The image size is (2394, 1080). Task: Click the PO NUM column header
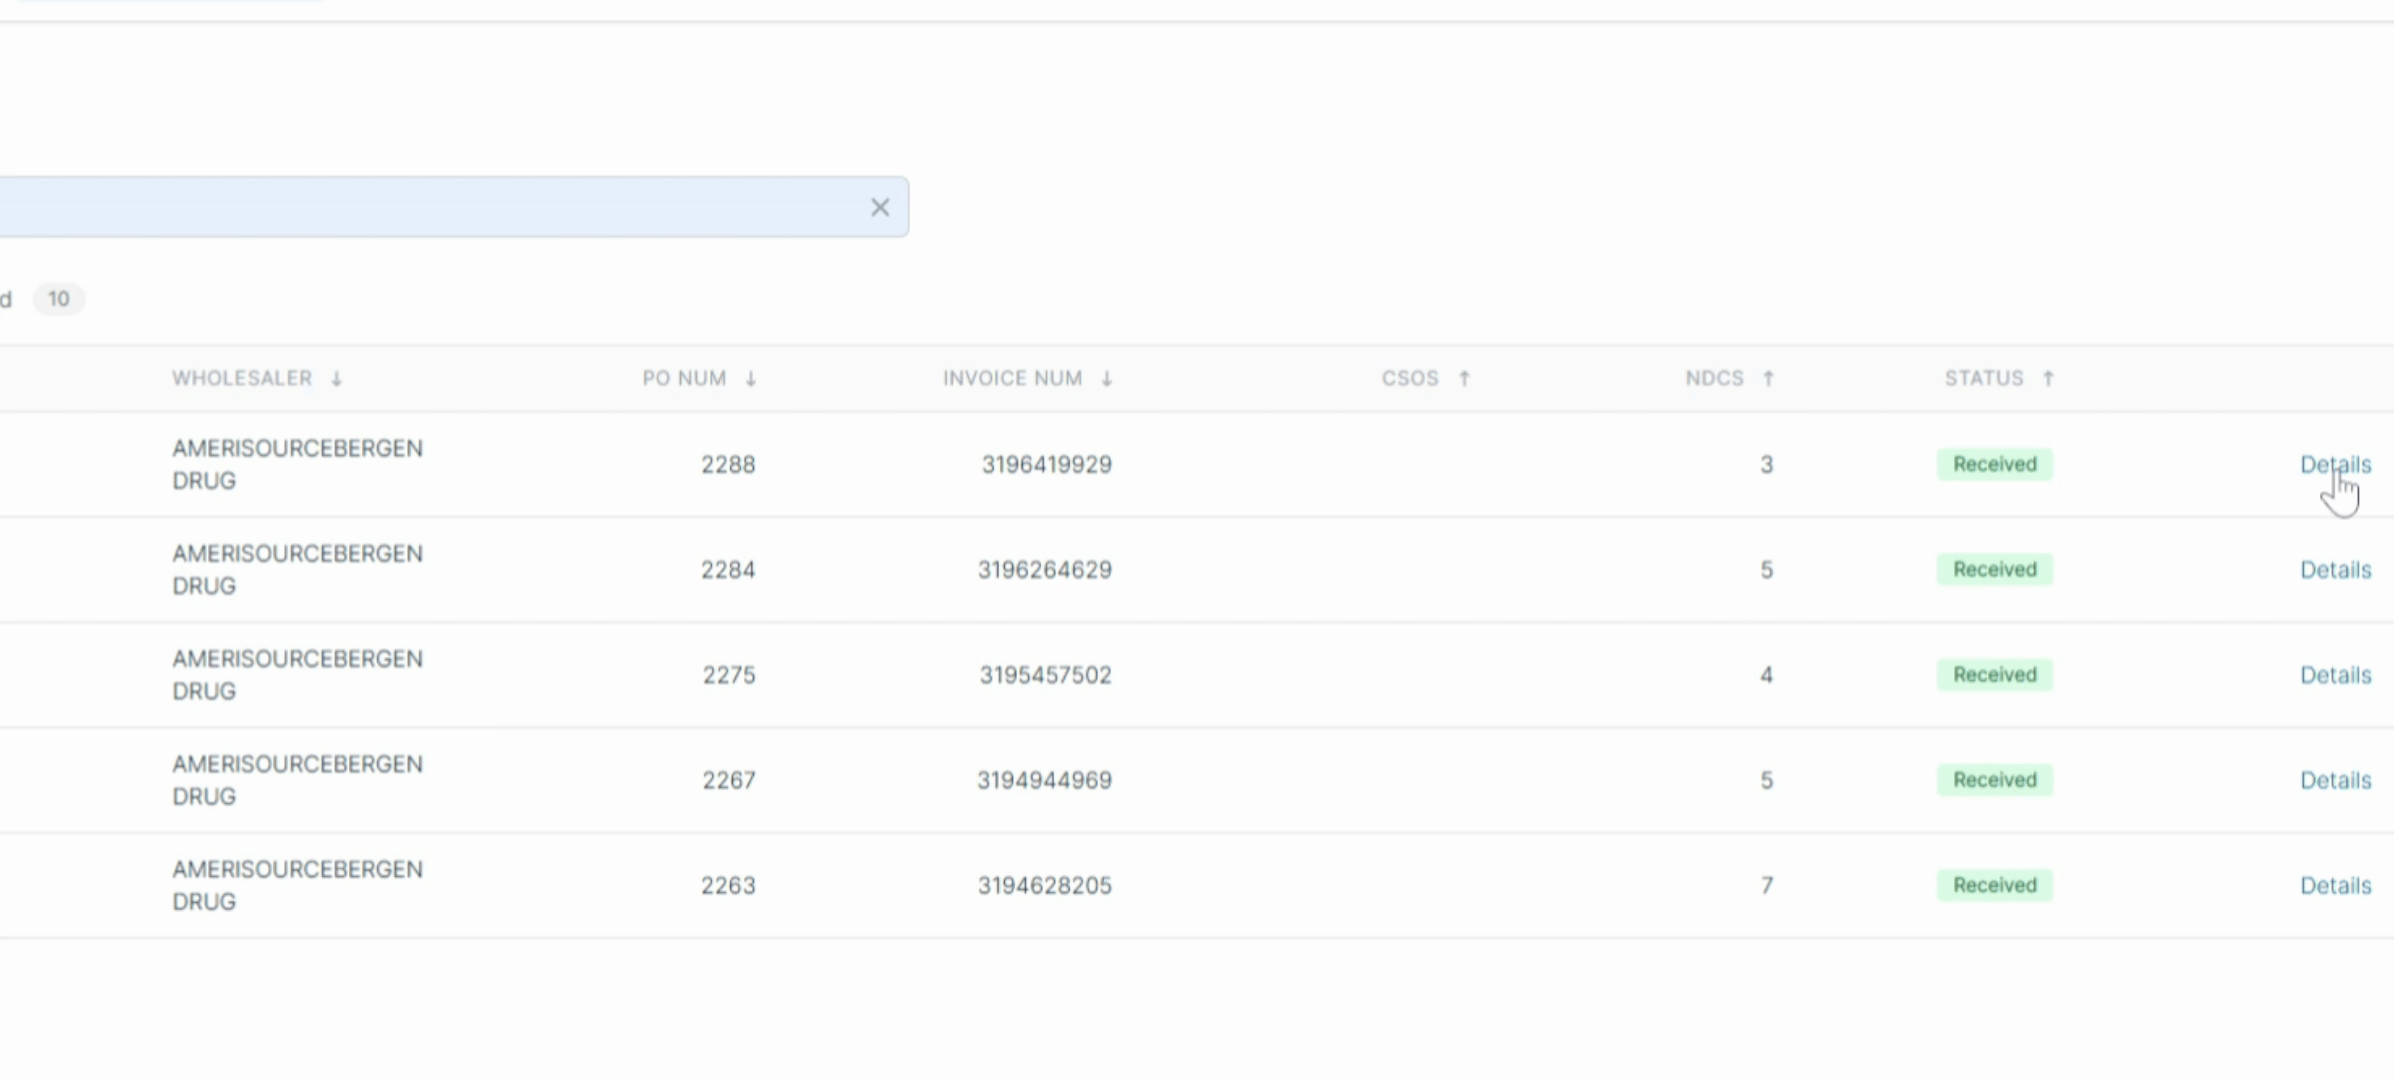[x=684, y=378]
